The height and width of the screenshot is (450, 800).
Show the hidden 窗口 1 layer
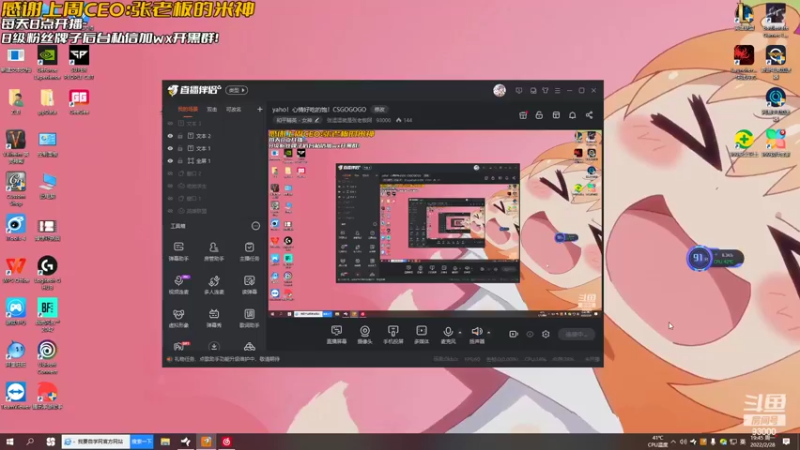(x=170, y=198)
